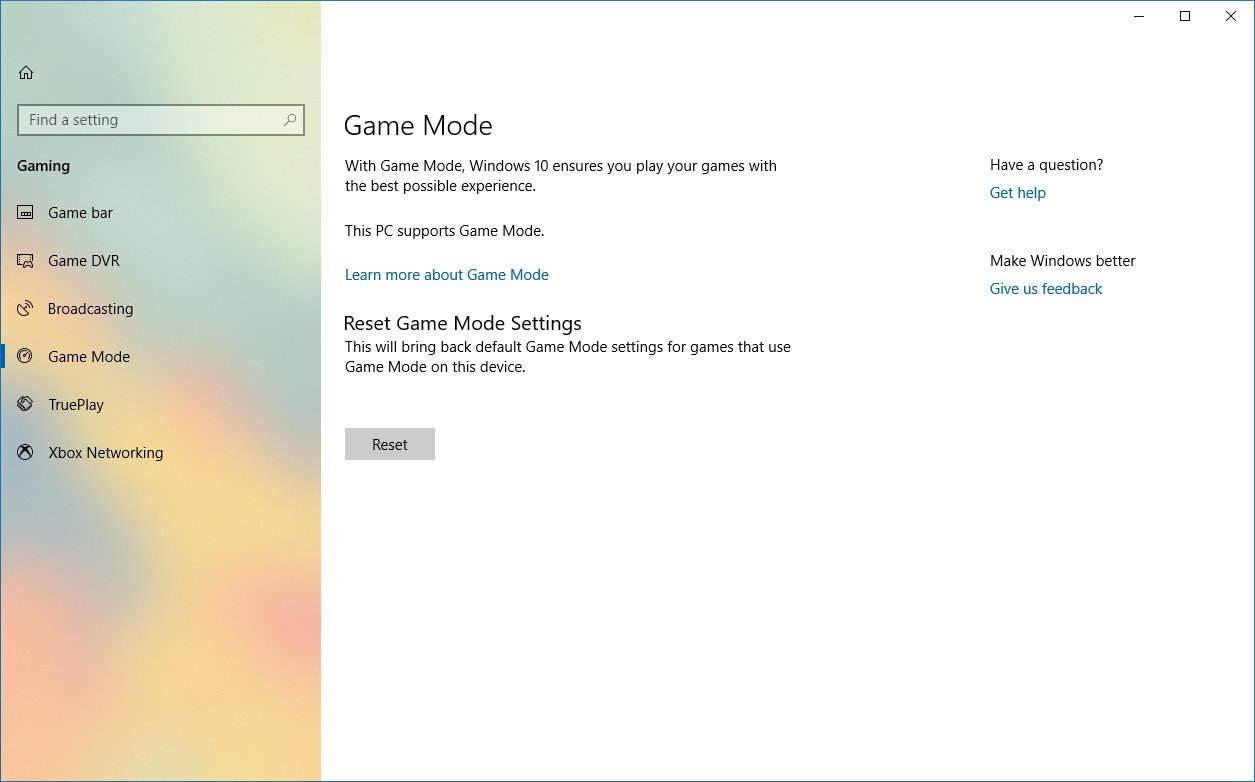
Task: Click the Game Mode page heading
Action: [x=418, y=126]
